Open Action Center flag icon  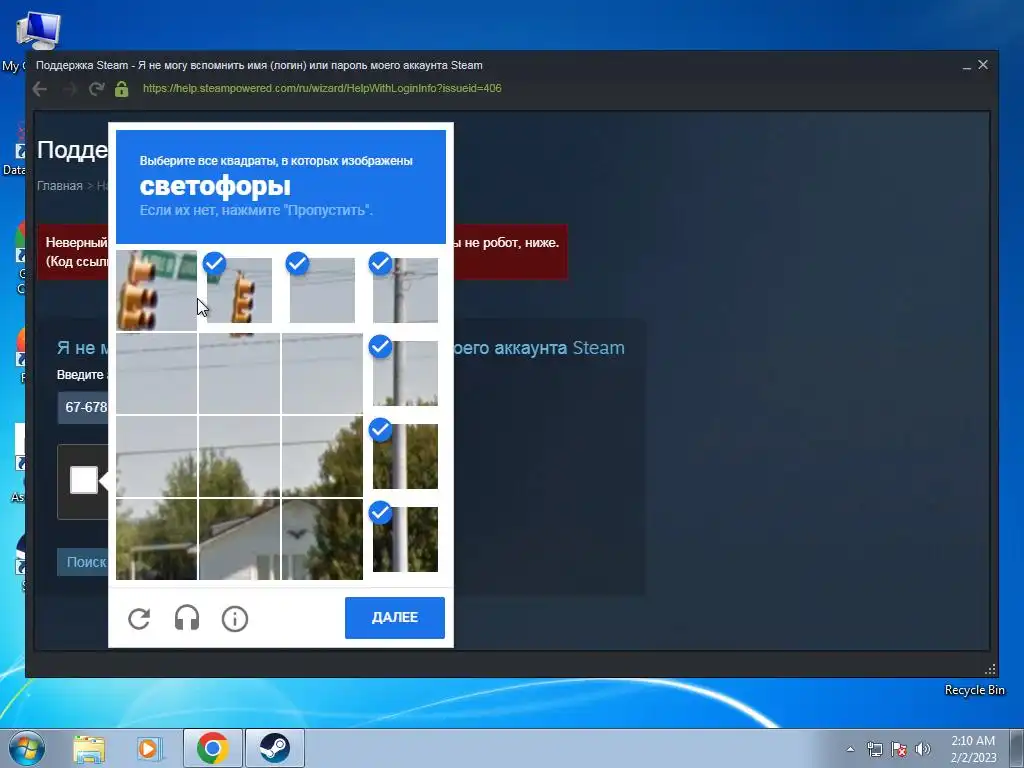click(899, 749)
